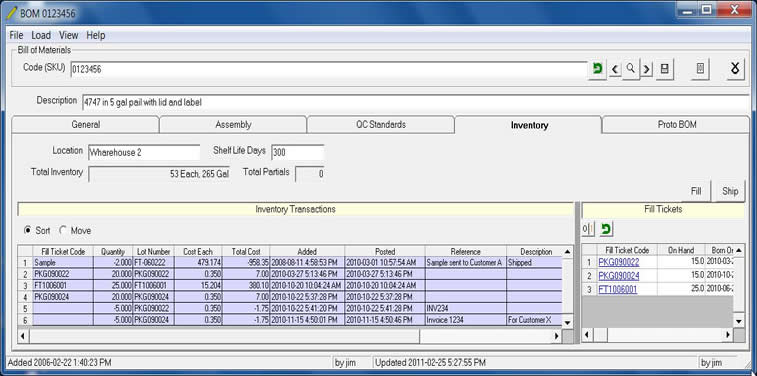The height and width of the screenshot is (376, 757).
Task: Click the On Hand column header
Action: pyautogui.click(x=681, y=250)
